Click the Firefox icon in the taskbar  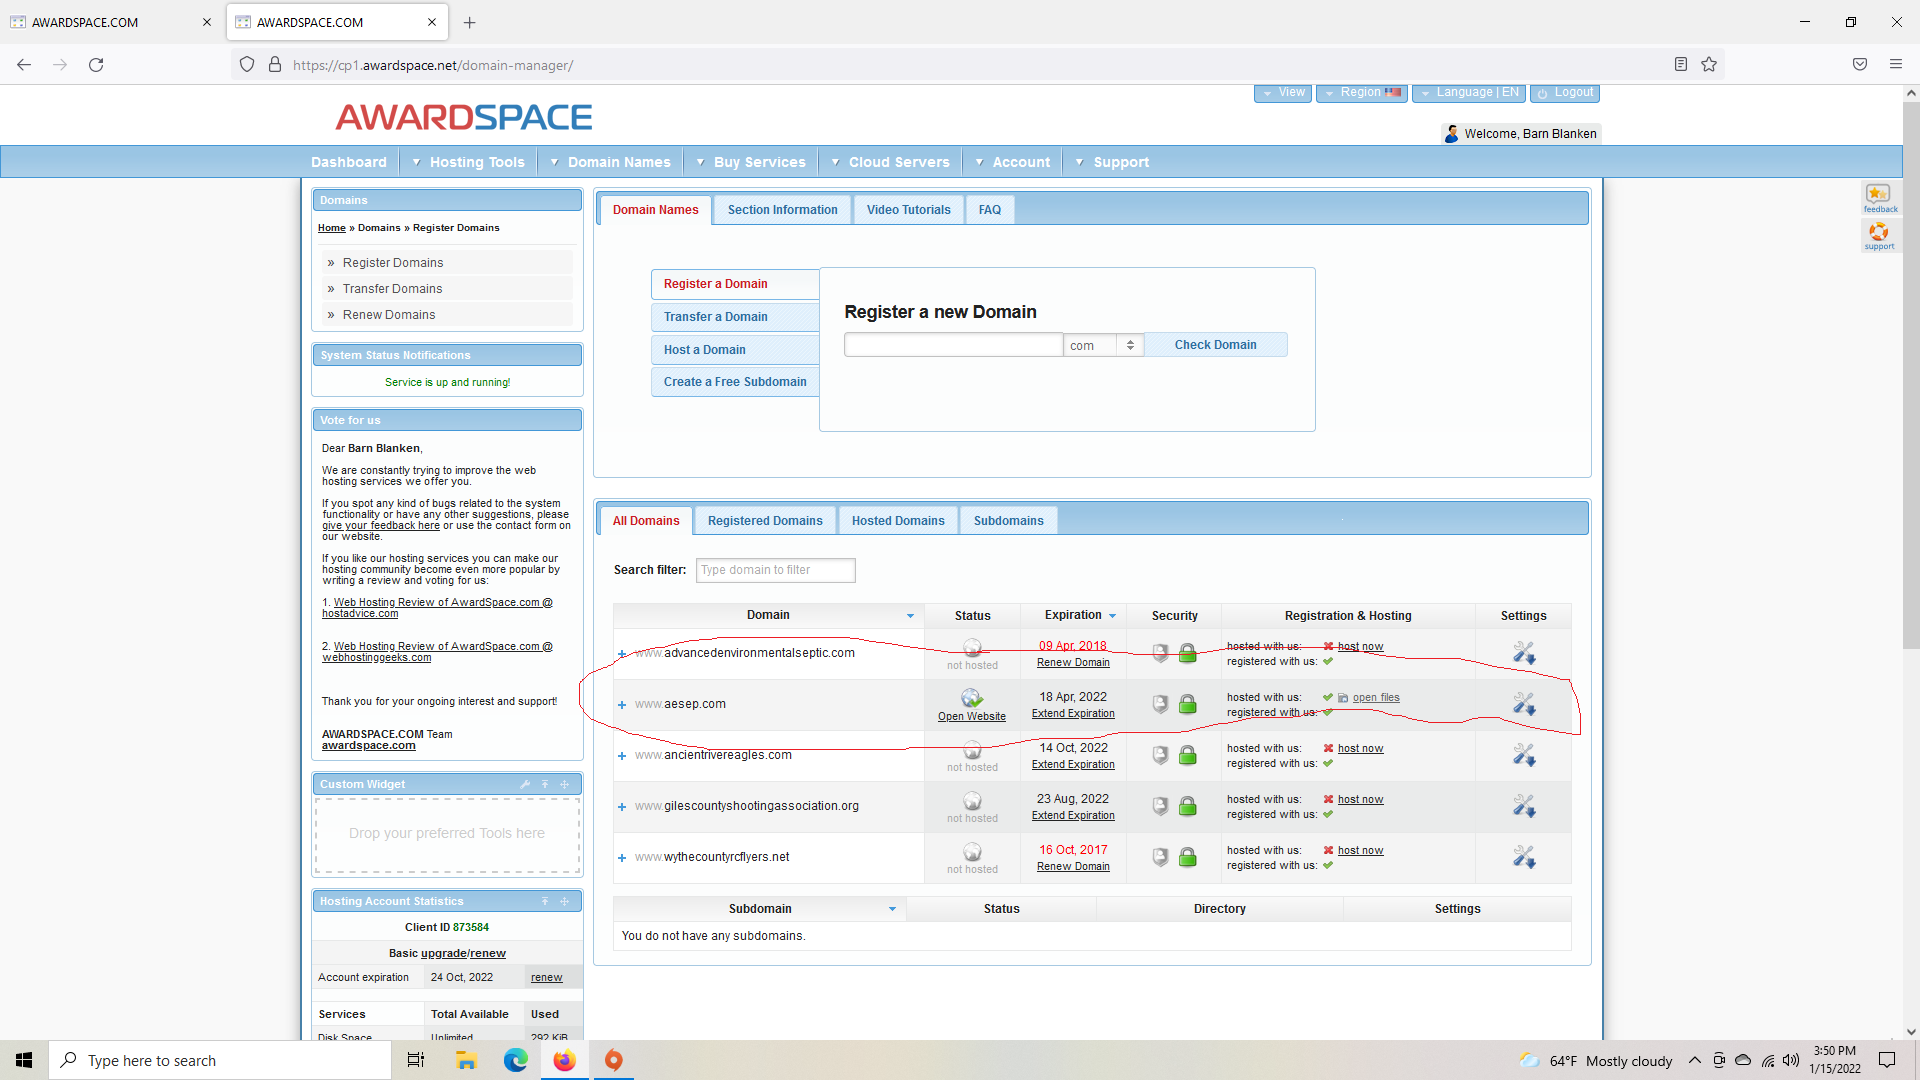pos(565,1060)
